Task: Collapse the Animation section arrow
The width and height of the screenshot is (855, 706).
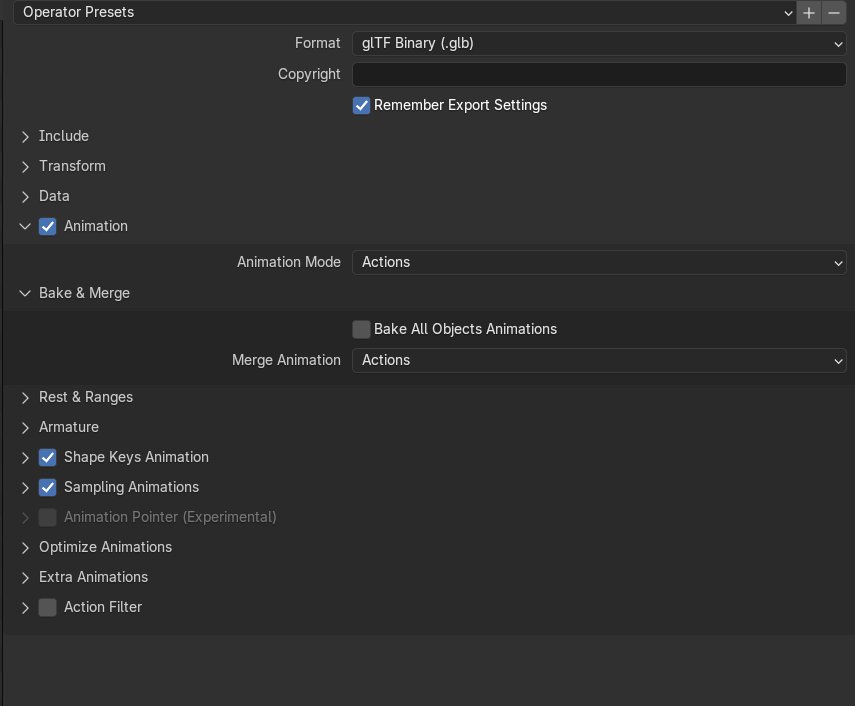Action: [x=25, y=226]
